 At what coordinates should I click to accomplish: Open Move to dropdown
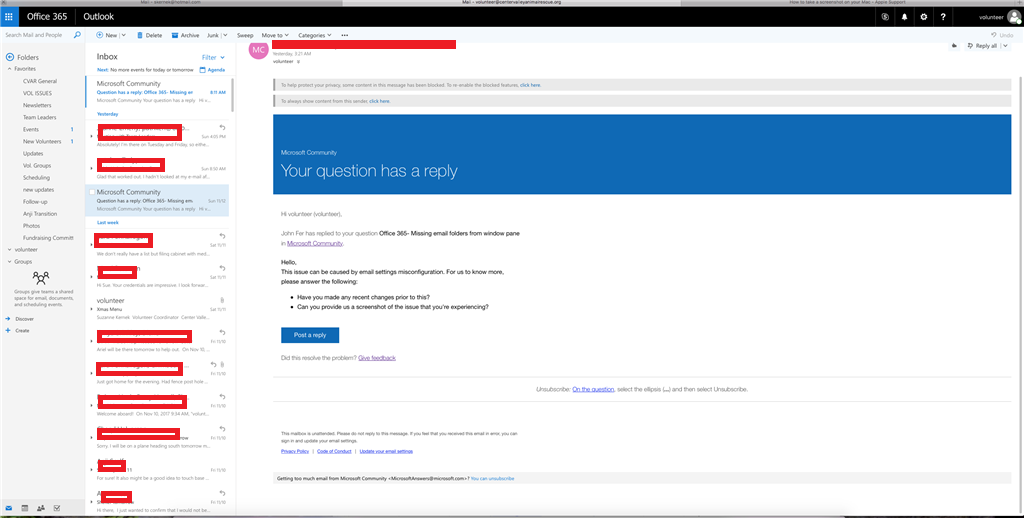[275, 35]
